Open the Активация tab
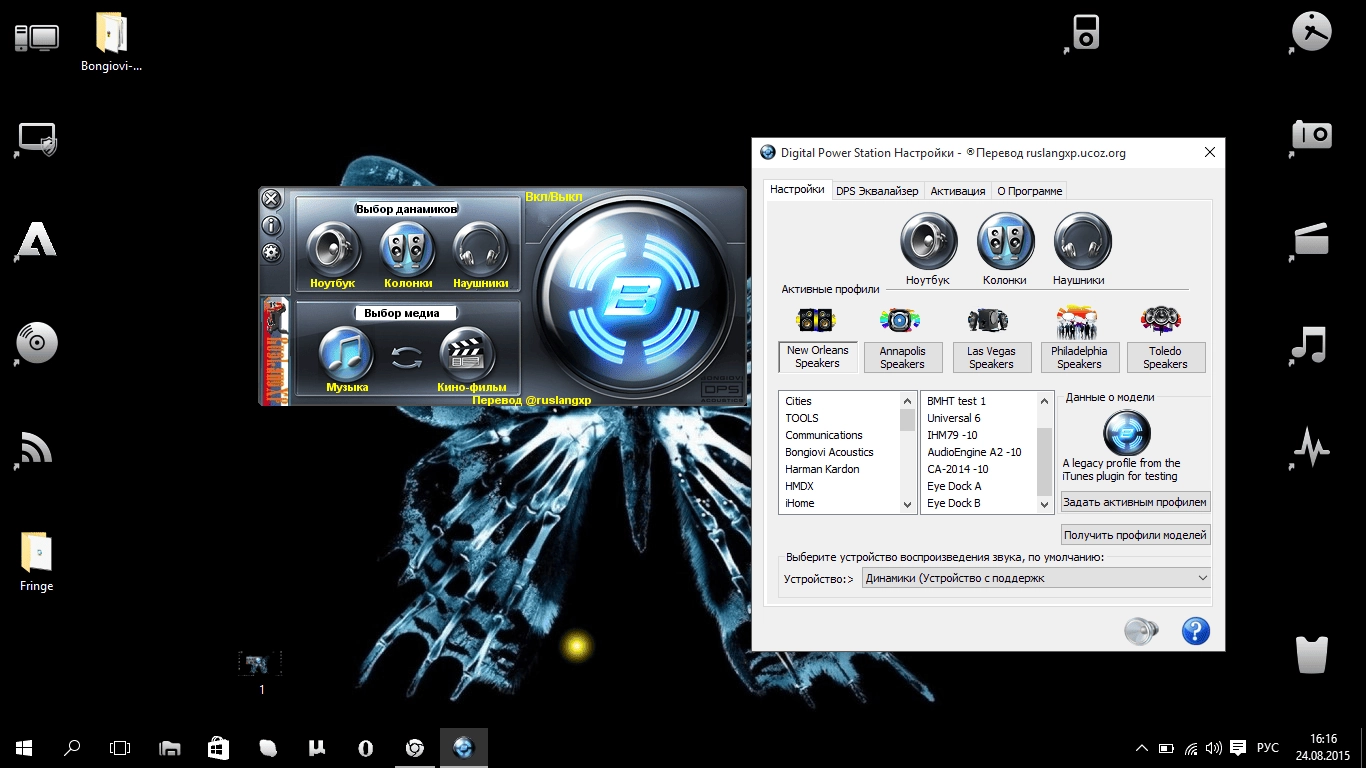This screenshot has width=1366, height=768. coord(958,191)
